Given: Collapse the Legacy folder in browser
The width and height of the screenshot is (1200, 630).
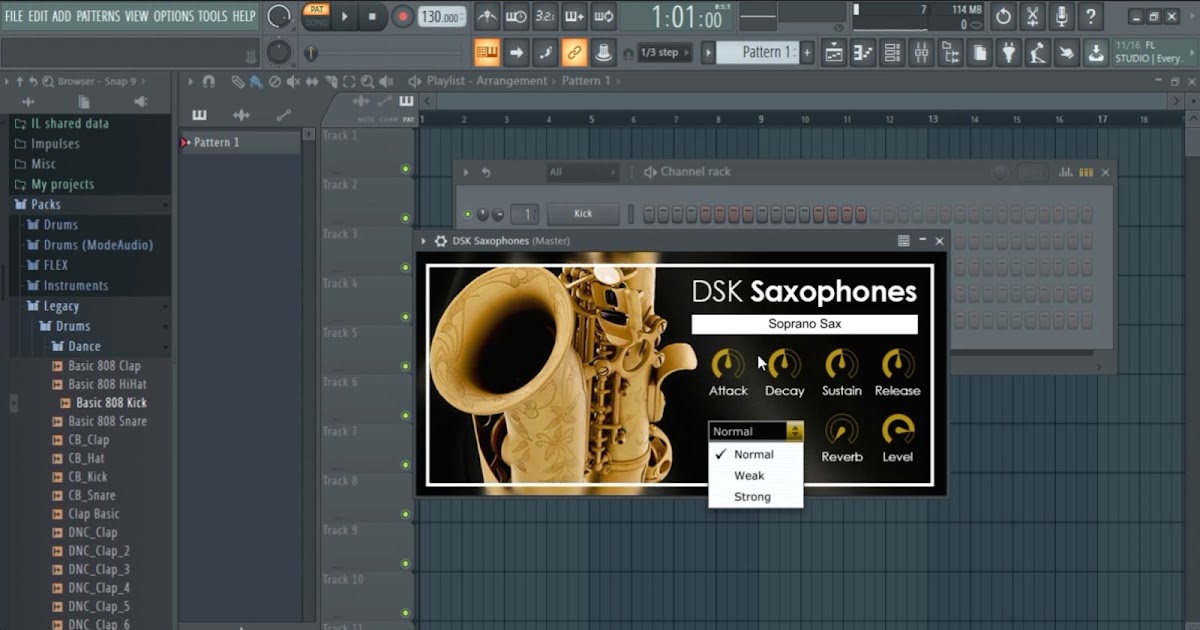Looking at the screenshot, I should tap(61, 306).
